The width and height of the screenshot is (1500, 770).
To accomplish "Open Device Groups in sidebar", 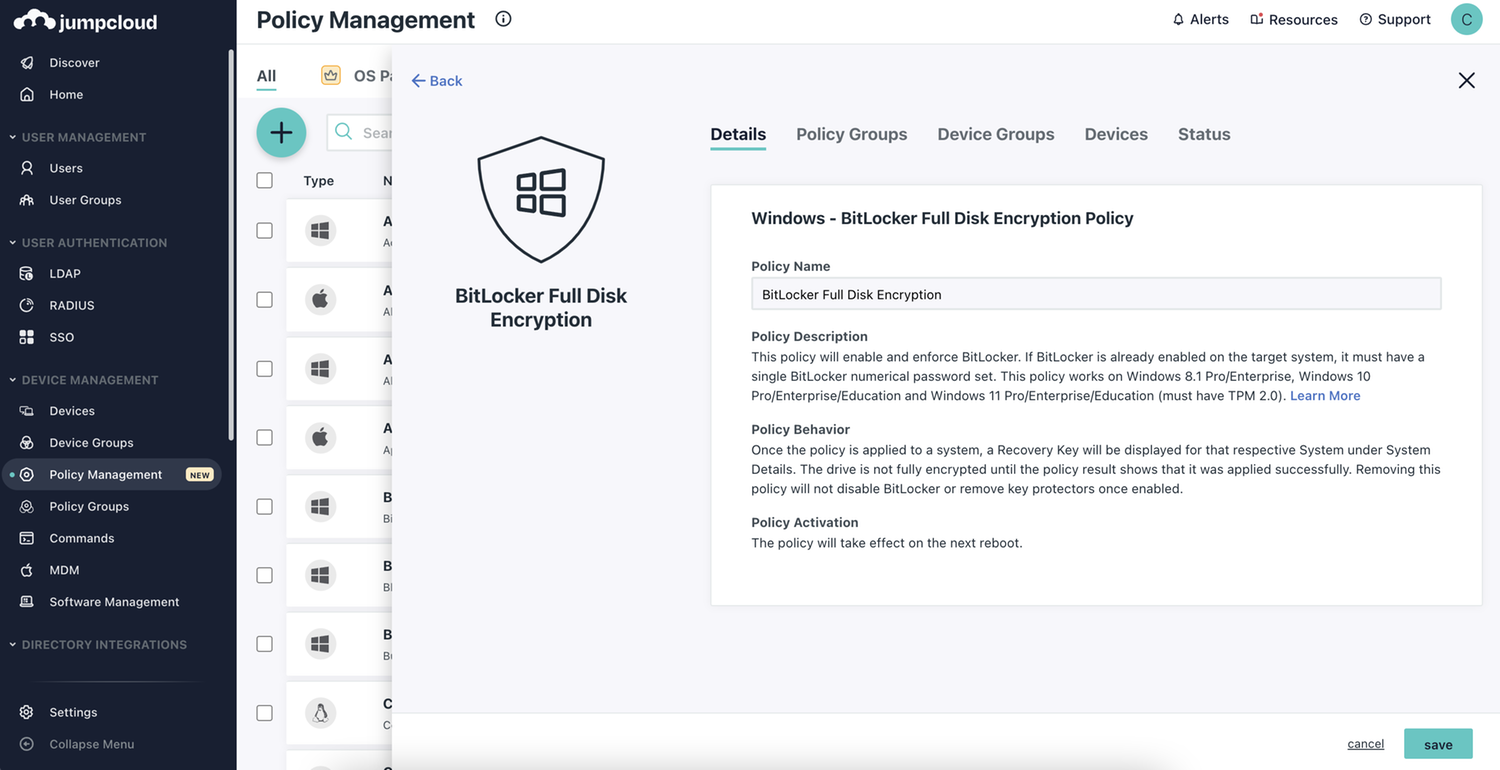I will [x=91, y=443].
